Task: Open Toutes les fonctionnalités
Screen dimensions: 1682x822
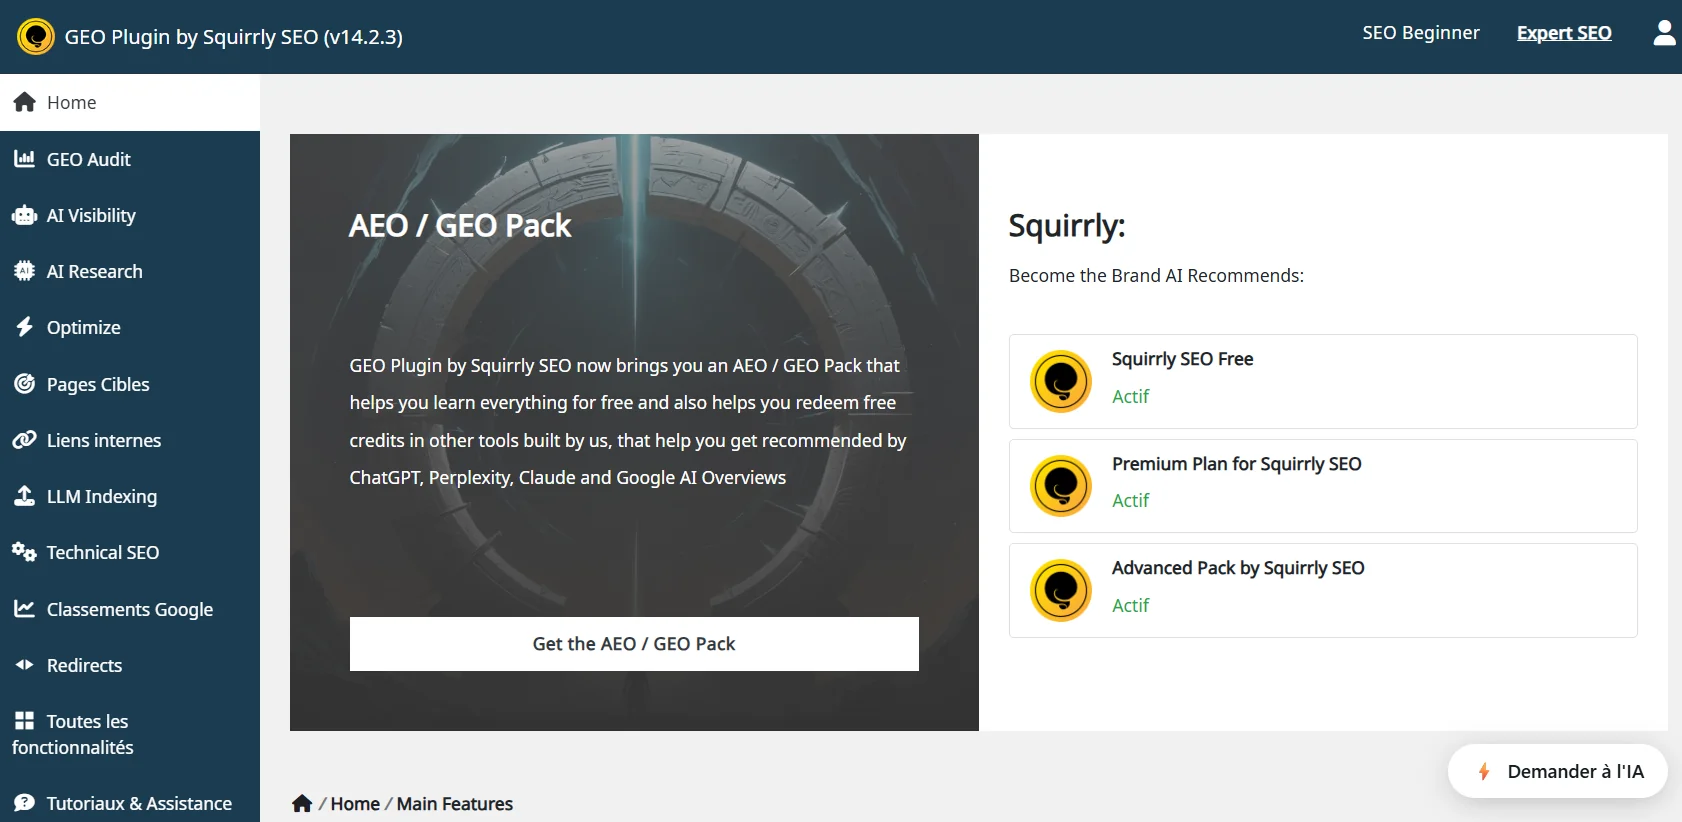Action: click(x=130, y=734)
